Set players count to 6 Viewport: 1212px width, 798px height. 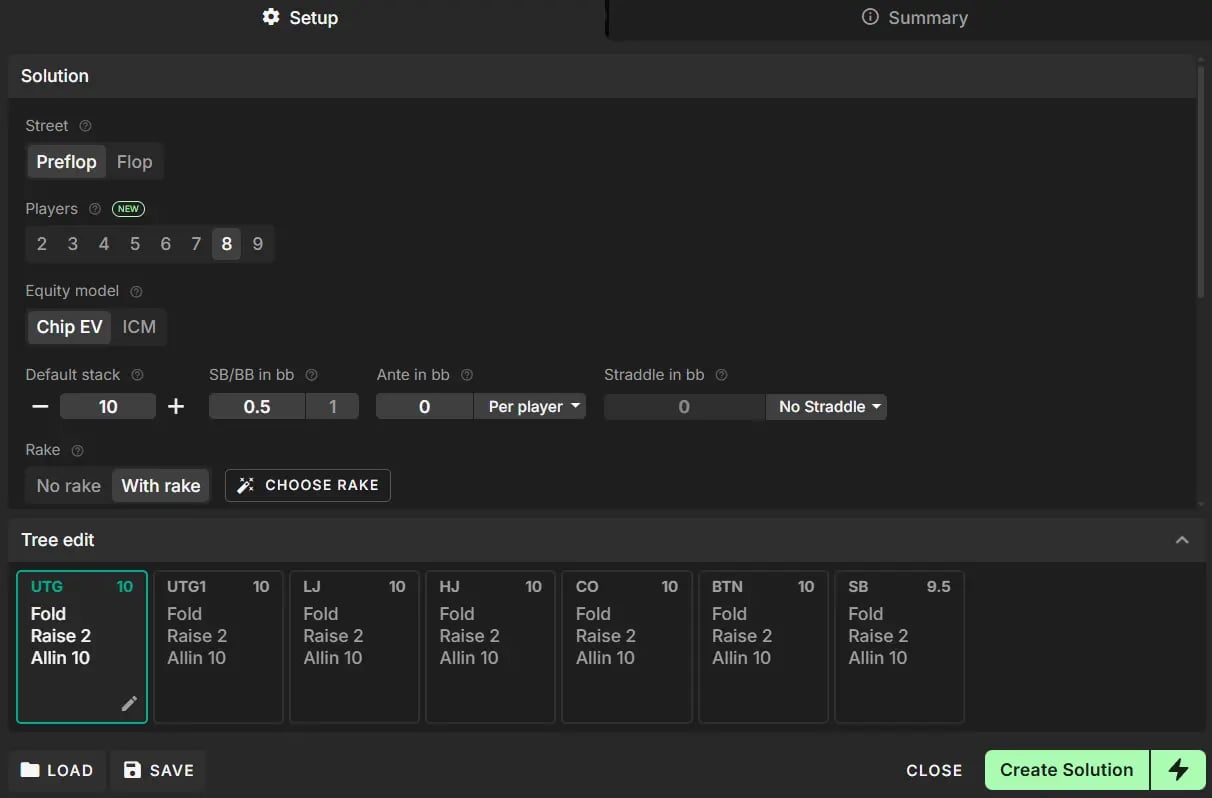166,244
